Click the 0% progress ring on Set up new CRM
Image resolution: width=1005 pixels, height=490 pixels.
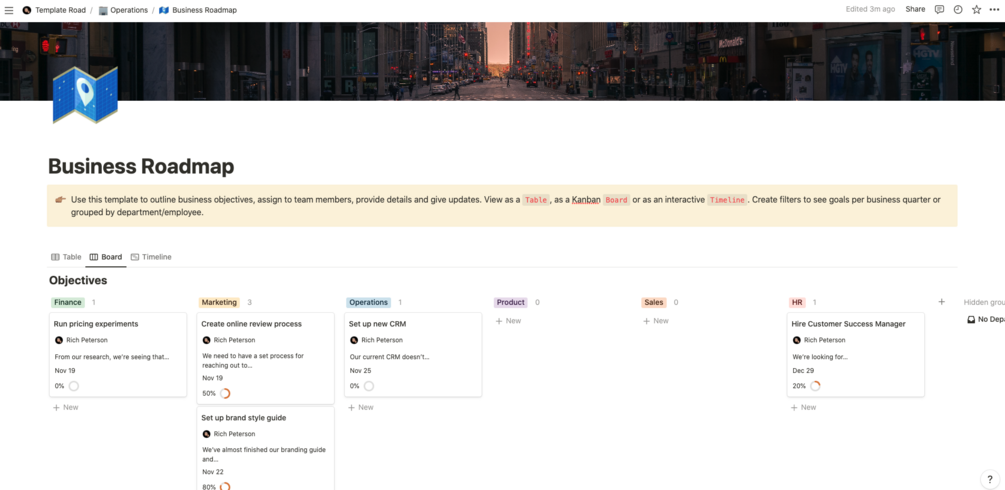369,386
